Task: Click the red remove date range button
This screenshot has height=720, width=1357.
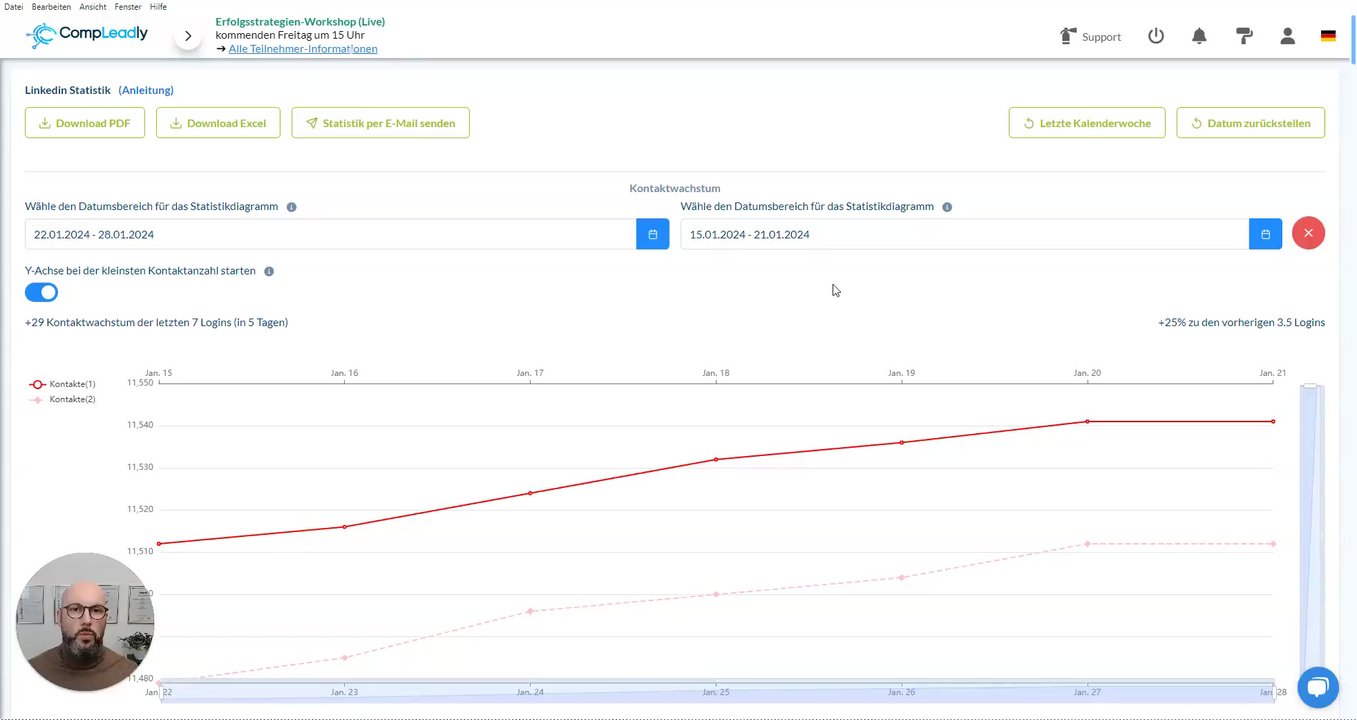Action: tap(1308, 233)
